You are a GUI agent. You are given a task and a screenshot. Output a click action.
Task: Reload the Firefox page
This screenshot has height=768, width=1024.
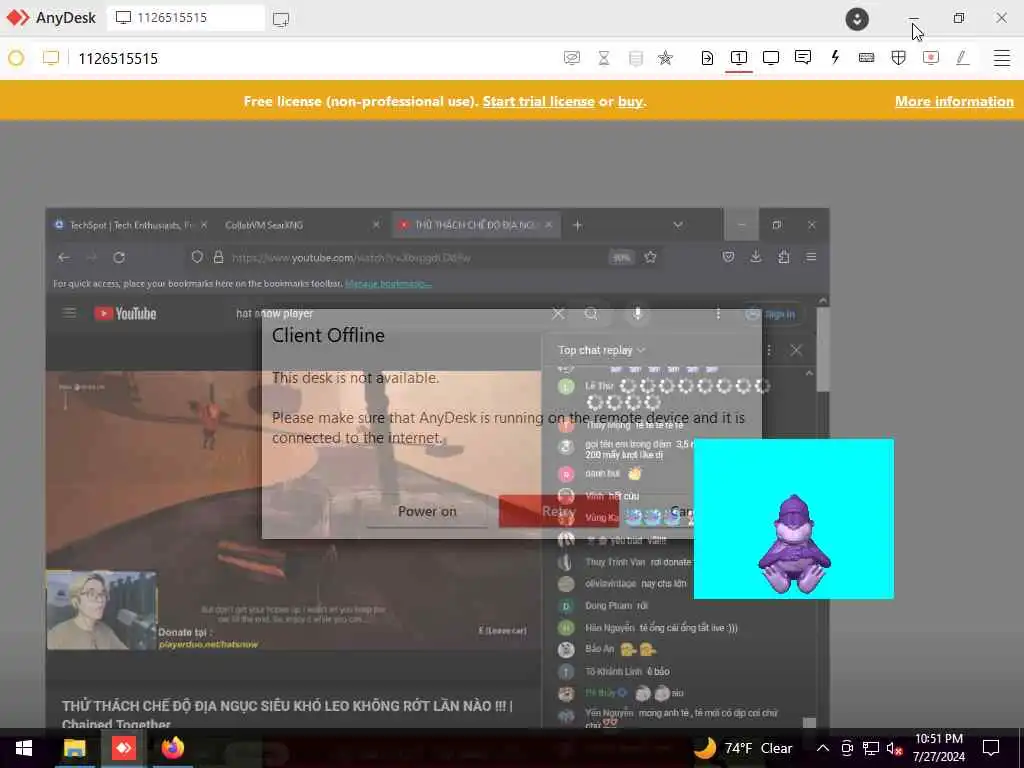(119, 257)
